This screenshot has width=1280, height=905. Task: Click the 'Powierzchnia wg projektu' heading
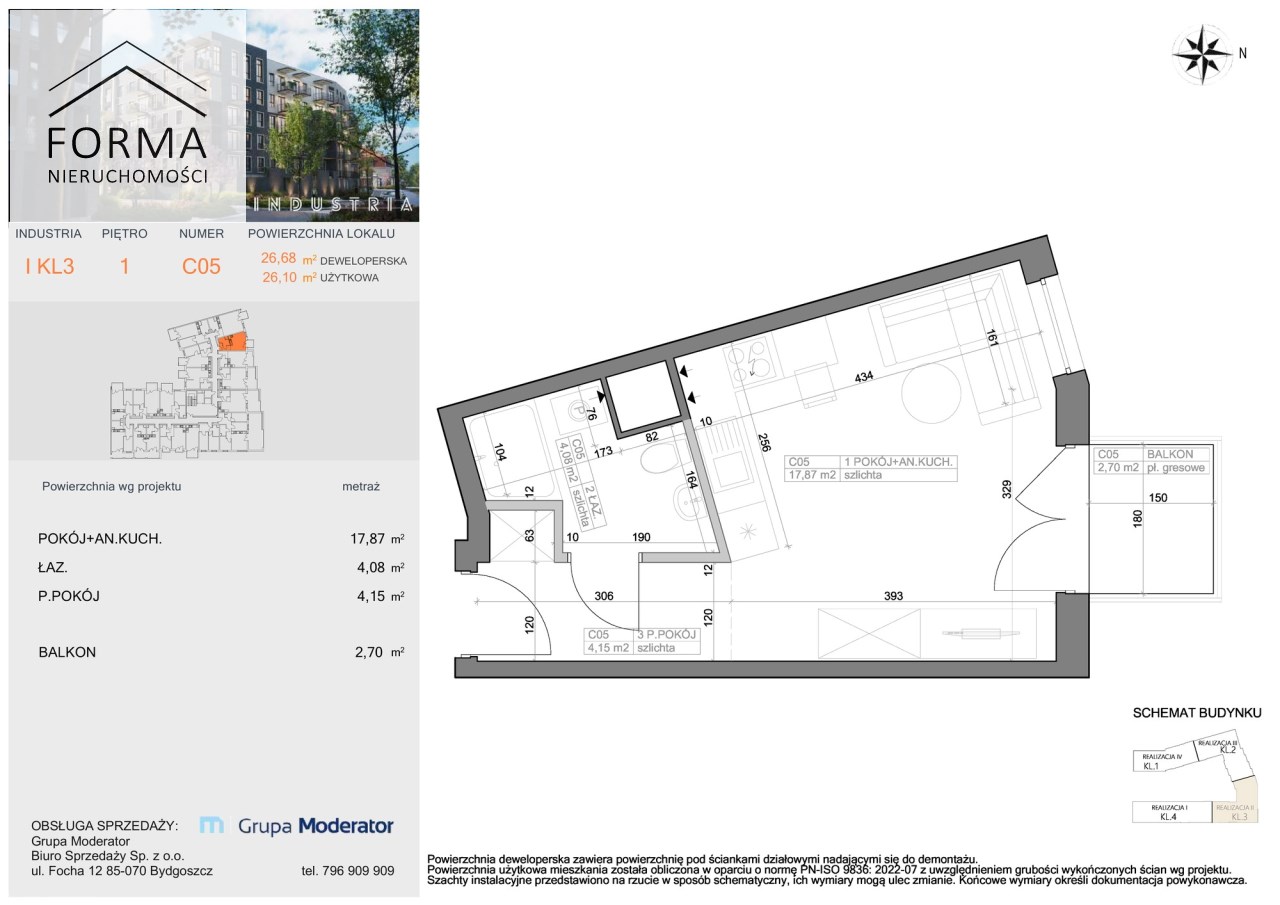[x=111, y=487]
